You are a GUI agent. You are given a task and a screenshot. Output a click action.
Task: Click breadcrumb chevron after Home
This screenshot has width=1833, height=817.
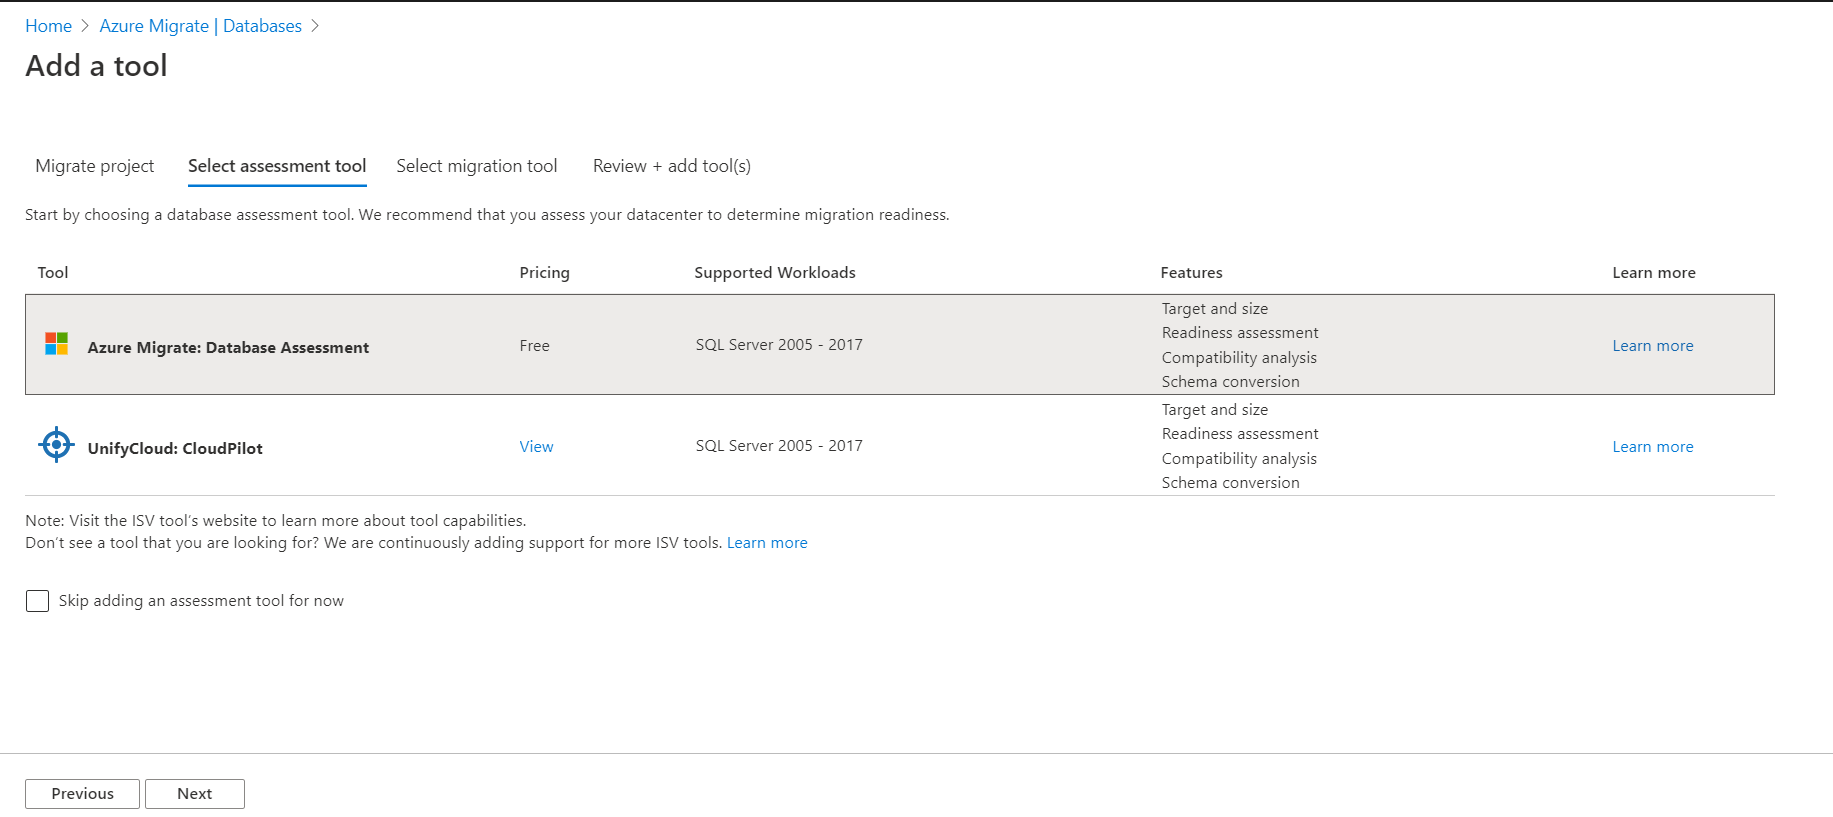[x=86, y=26]
